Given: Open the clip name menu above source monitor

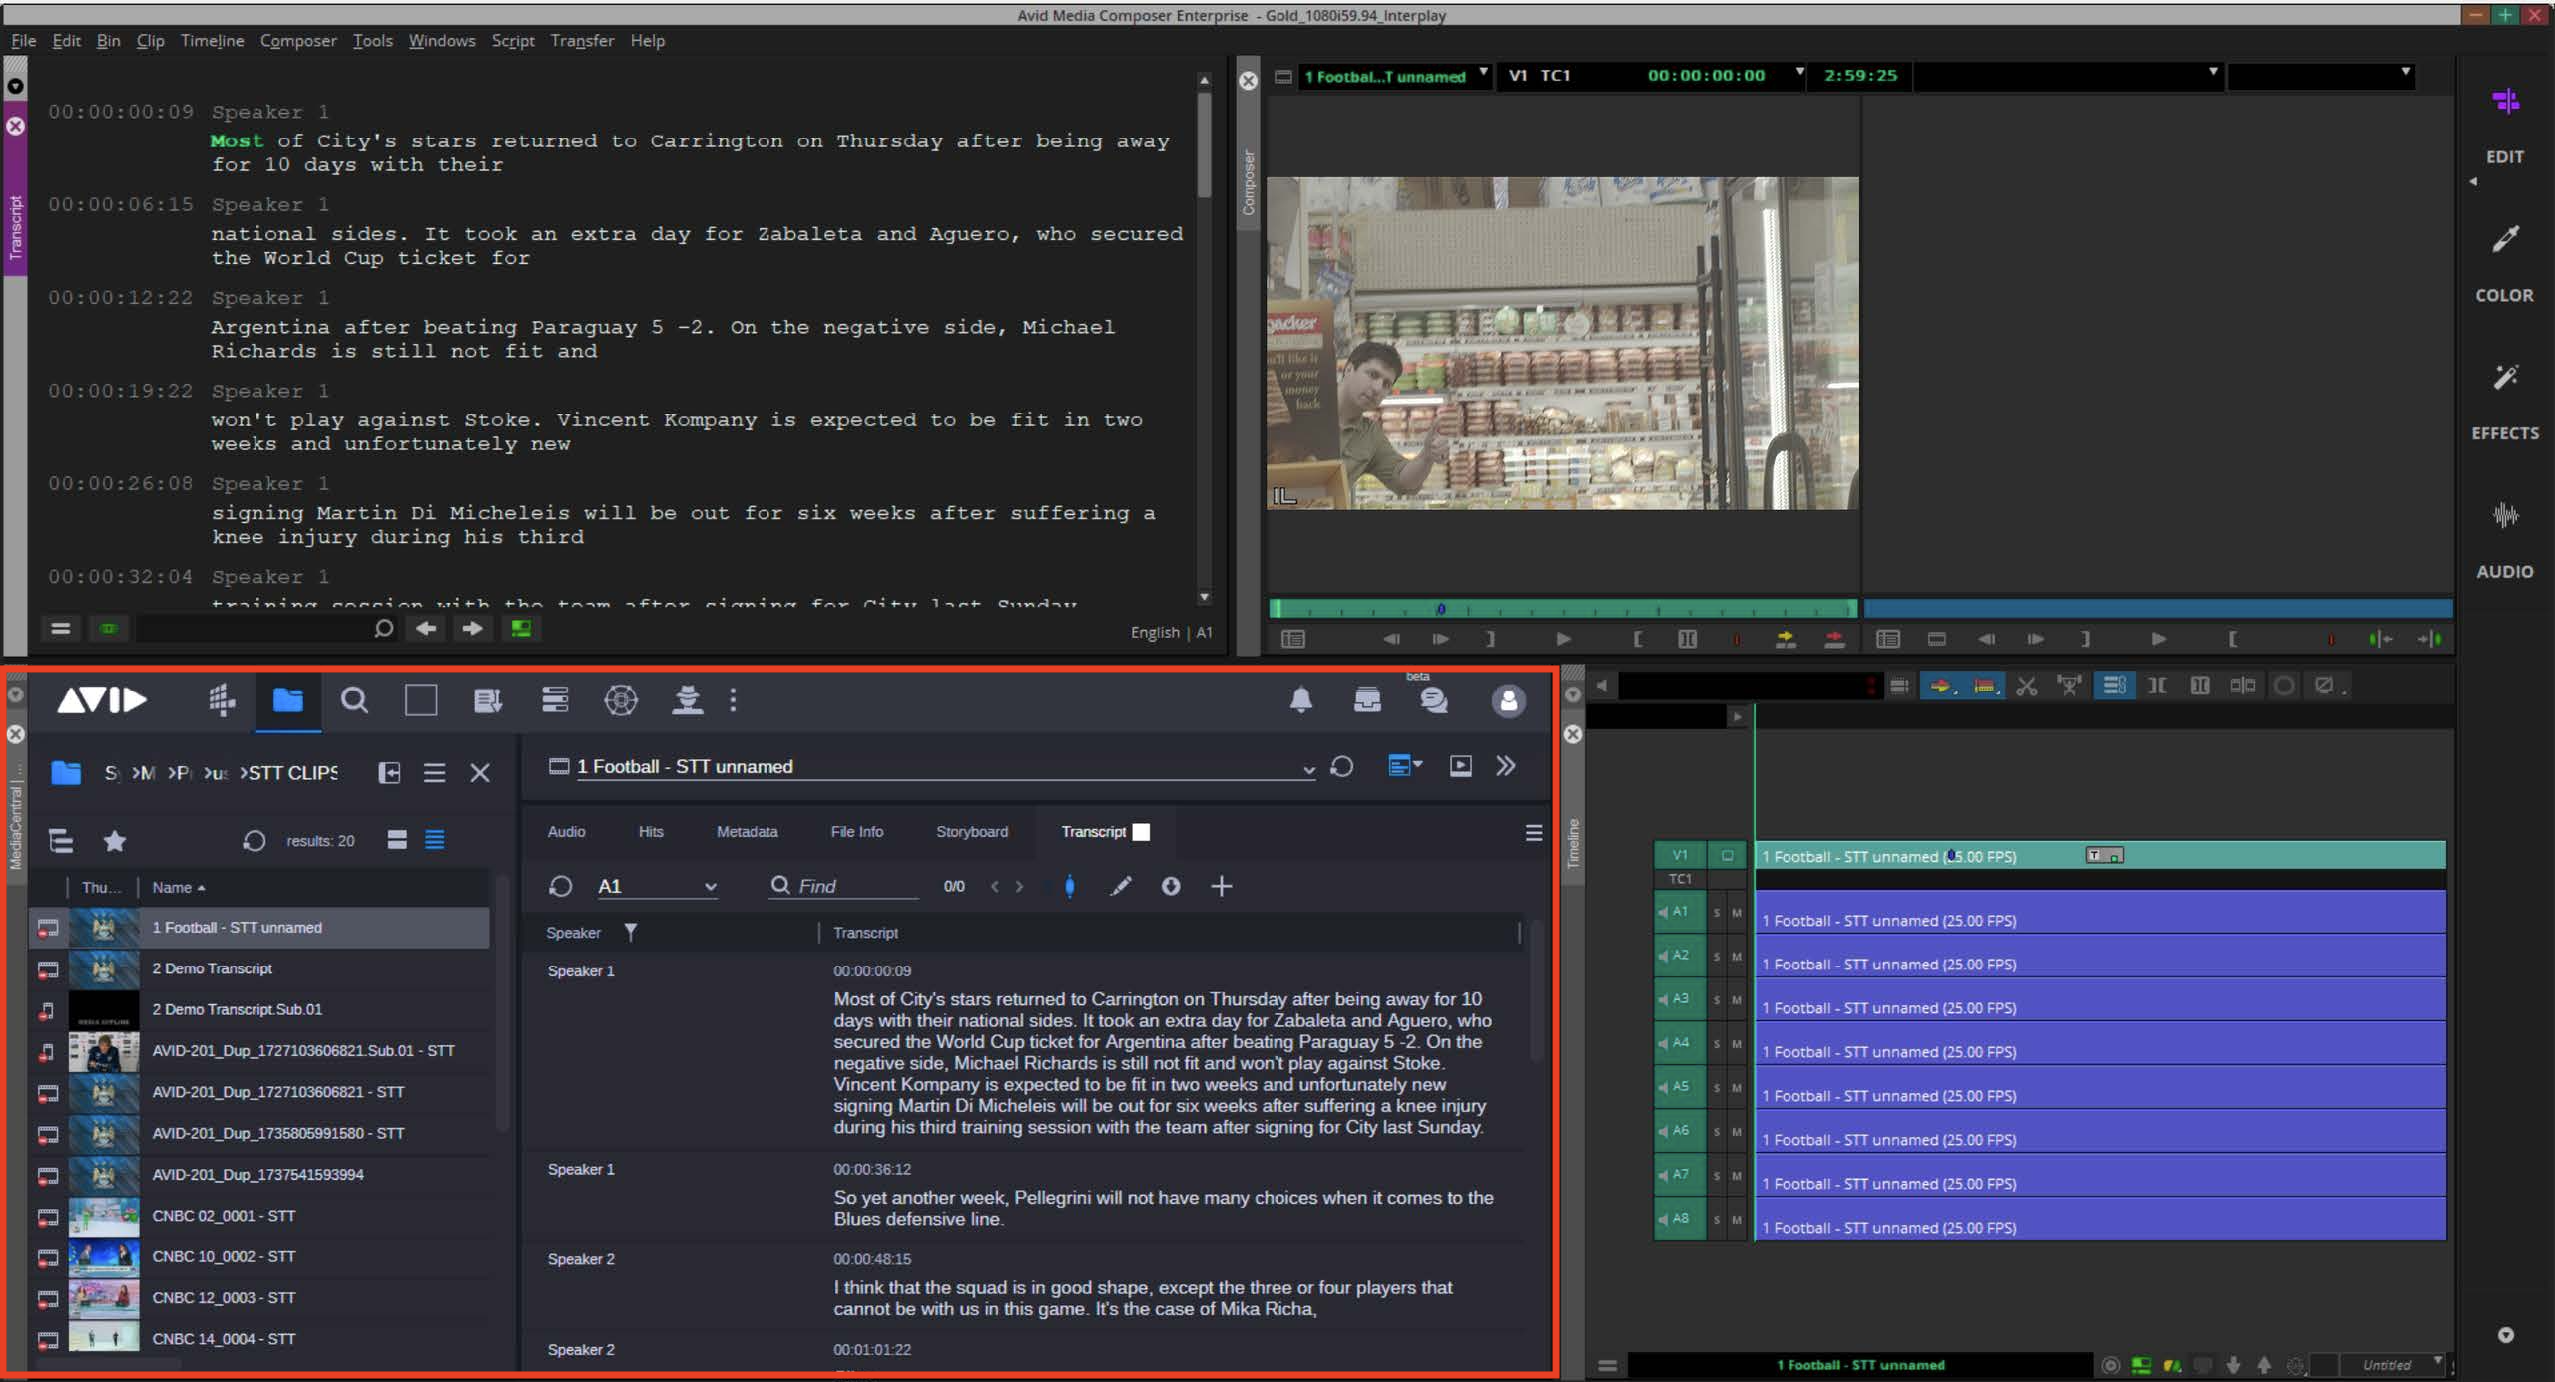Looking at the screenshot, I should click(1395, 76).
